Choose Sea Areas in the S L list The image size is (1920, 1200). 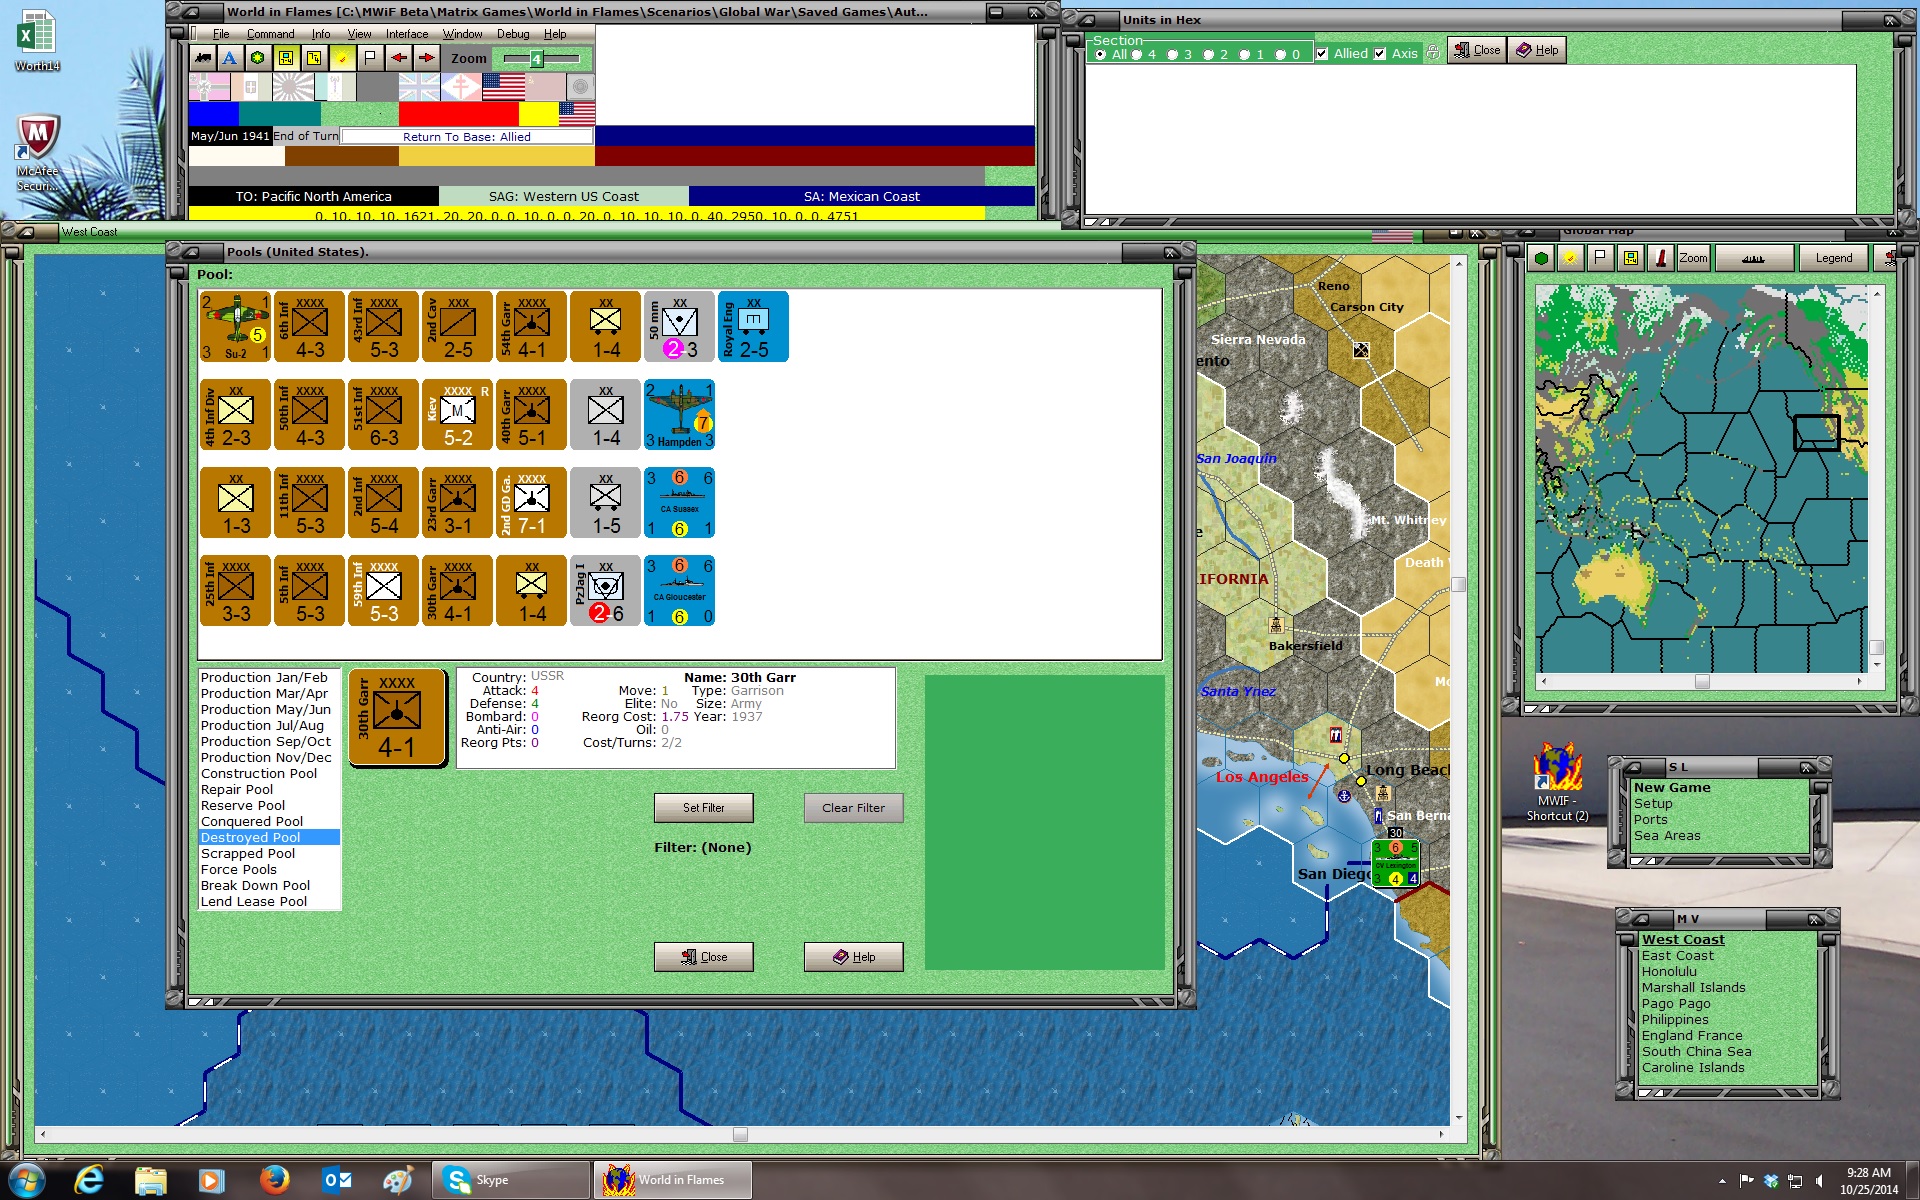pos(1667,836)
